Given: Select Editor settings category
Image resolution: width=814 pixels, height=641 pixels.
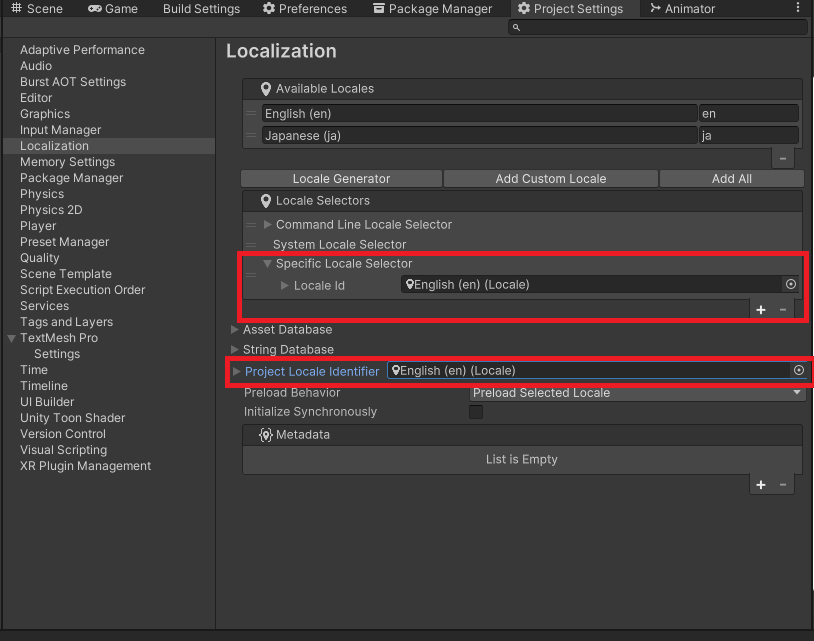Looking at the screenshot, I should coord(36,98).
